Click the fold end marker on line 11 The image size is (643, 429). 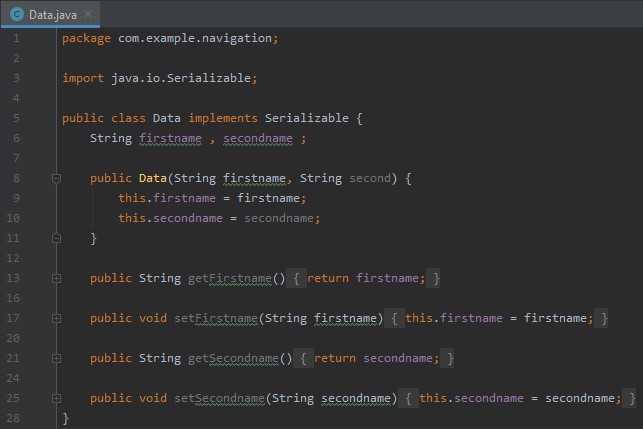click(57, 238)
